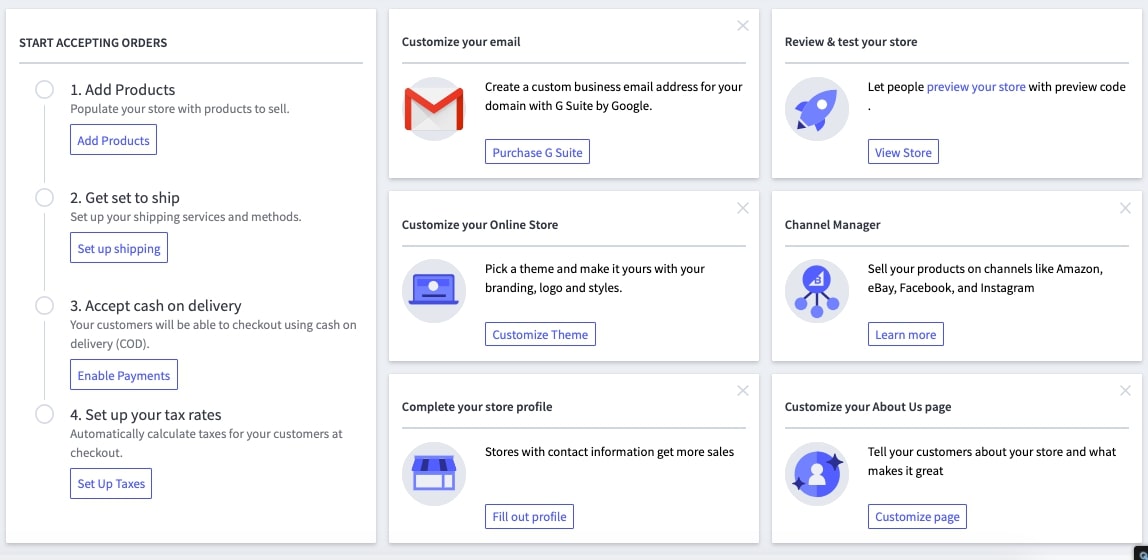Click the rocket icon for store review
Screen dimensions: 1148x560
coord(816,109)
